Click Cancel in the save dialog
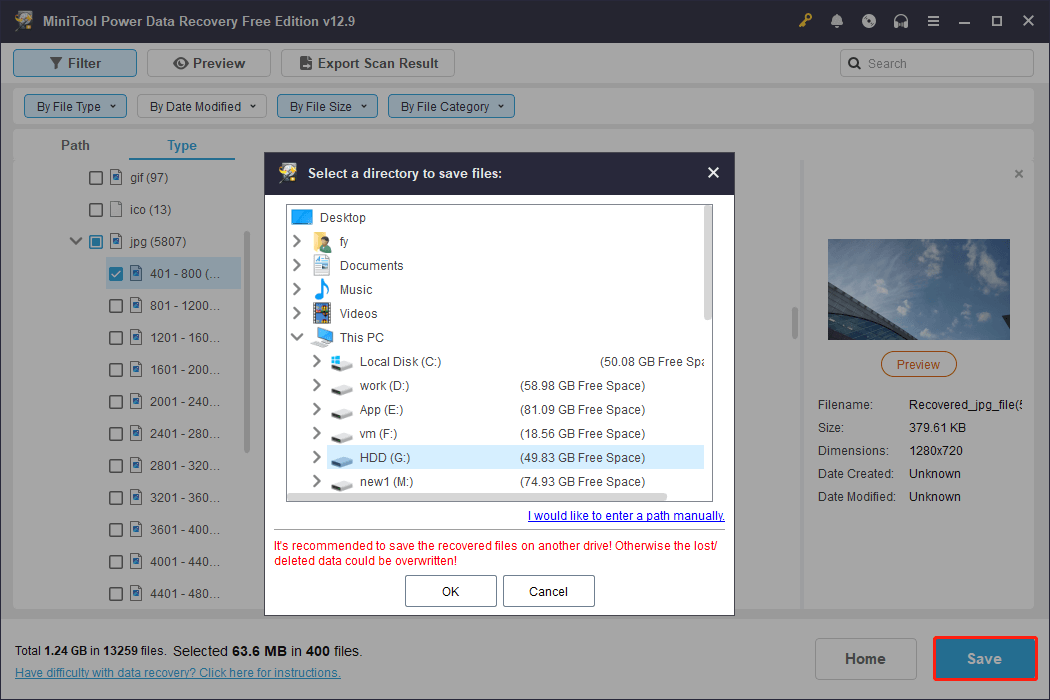The height and width of the screenshot is (700, 1050). click(x=548, y=591)
